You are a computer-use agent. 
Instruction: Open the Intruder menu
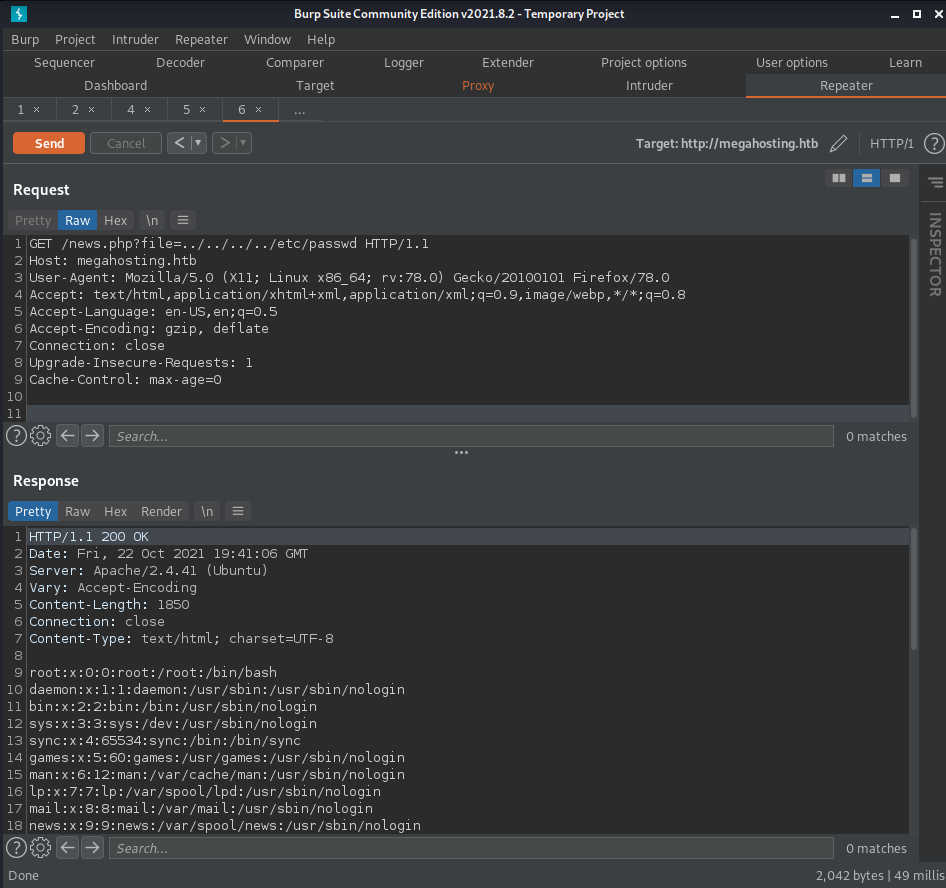[x=135, y=39]
